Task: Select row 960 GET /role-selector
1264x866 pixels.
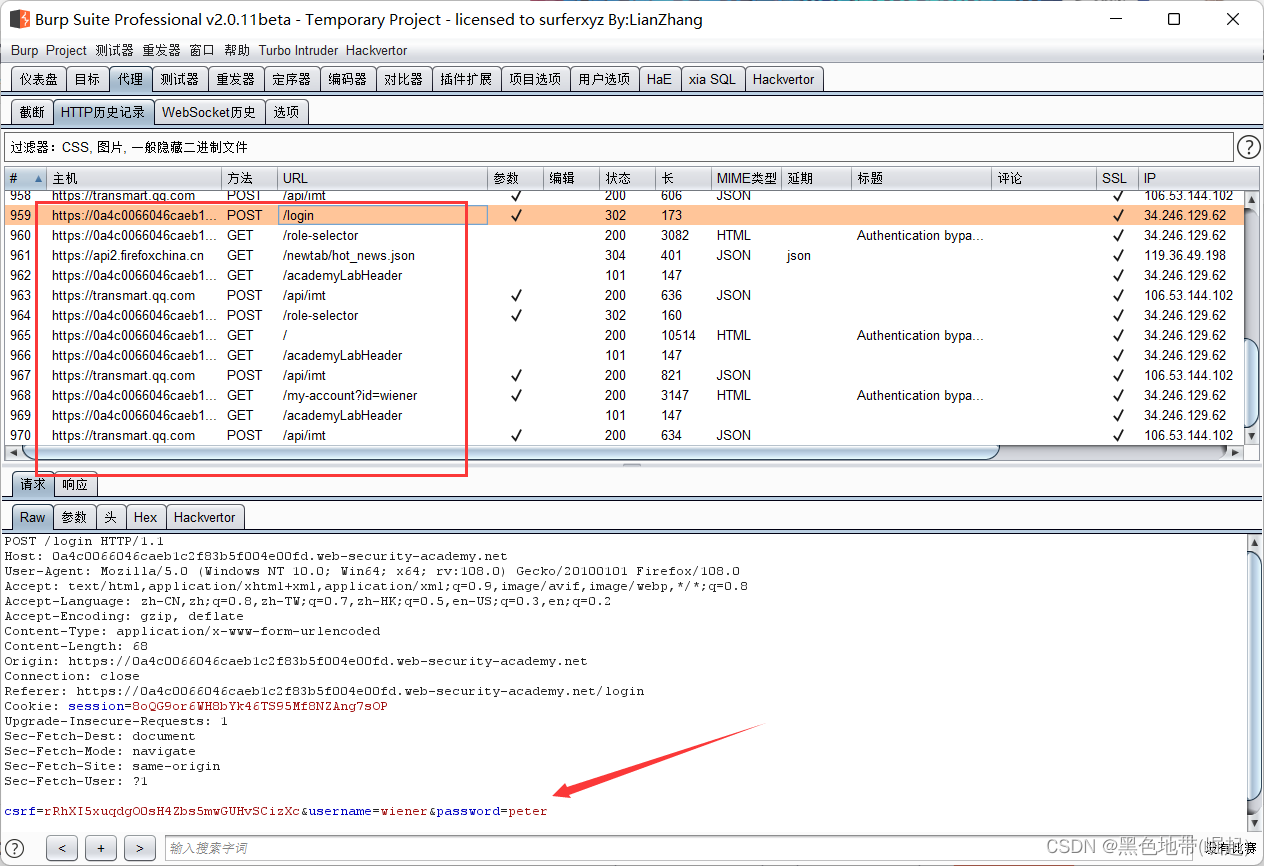Action: pyautogui.click(x=625, y=235)
